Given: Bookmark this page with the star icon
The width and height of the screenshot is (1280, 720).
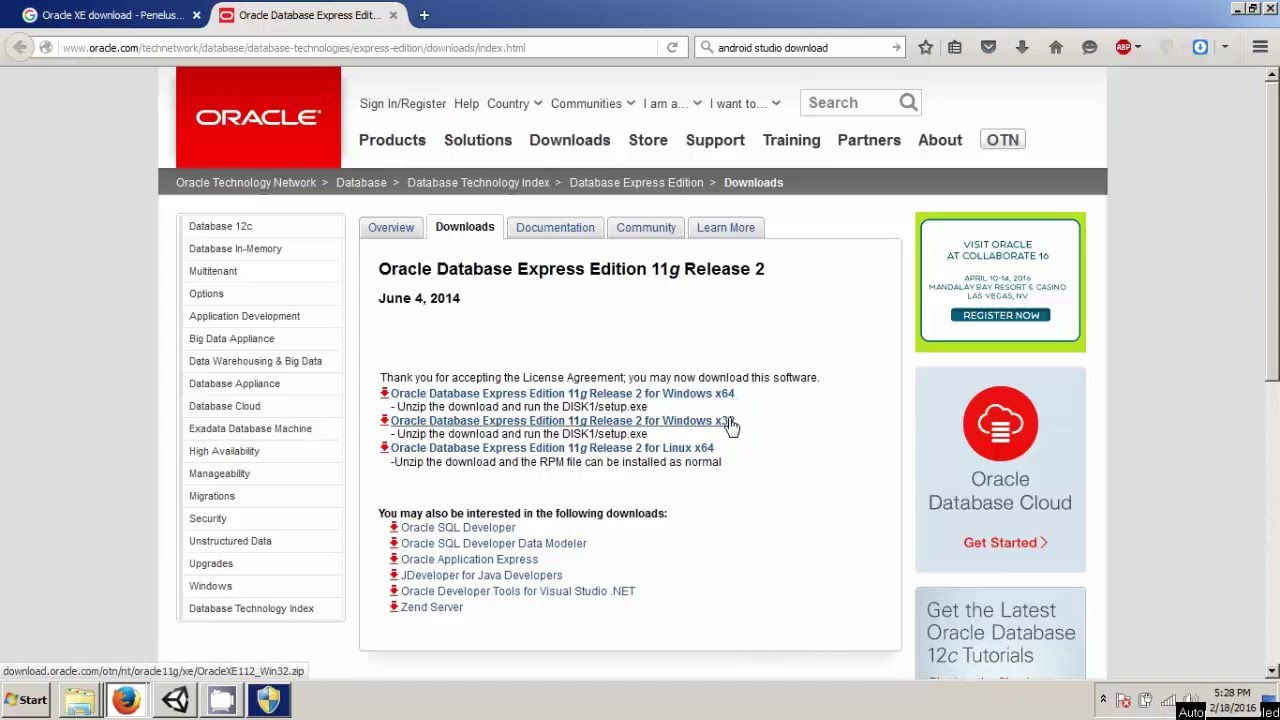Looking at the screenshot, I should click(926, 47).
